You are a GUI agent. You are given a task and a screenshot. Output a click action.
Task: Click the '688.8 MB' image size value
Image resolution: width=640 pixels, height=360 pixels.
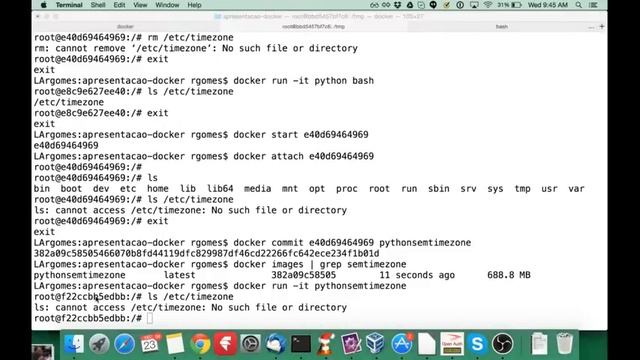click(x=509, y=275)
